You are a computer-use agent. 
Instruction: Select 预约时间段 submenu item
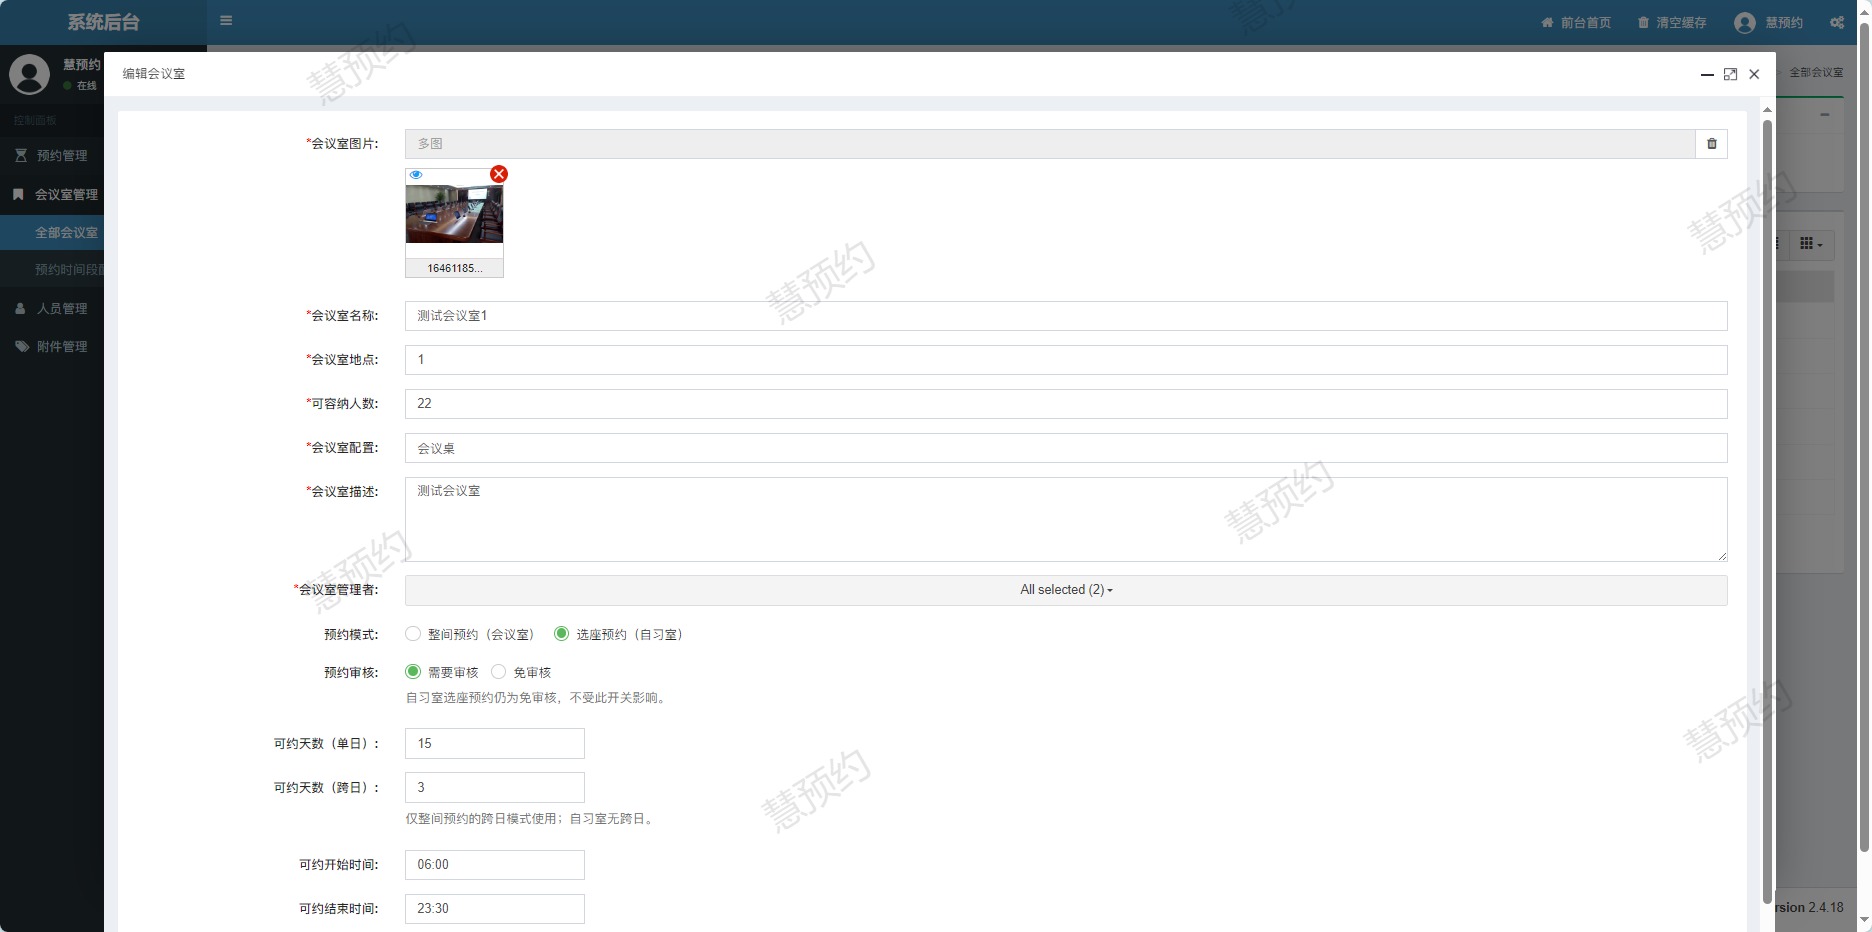click(x=52, y=269)
